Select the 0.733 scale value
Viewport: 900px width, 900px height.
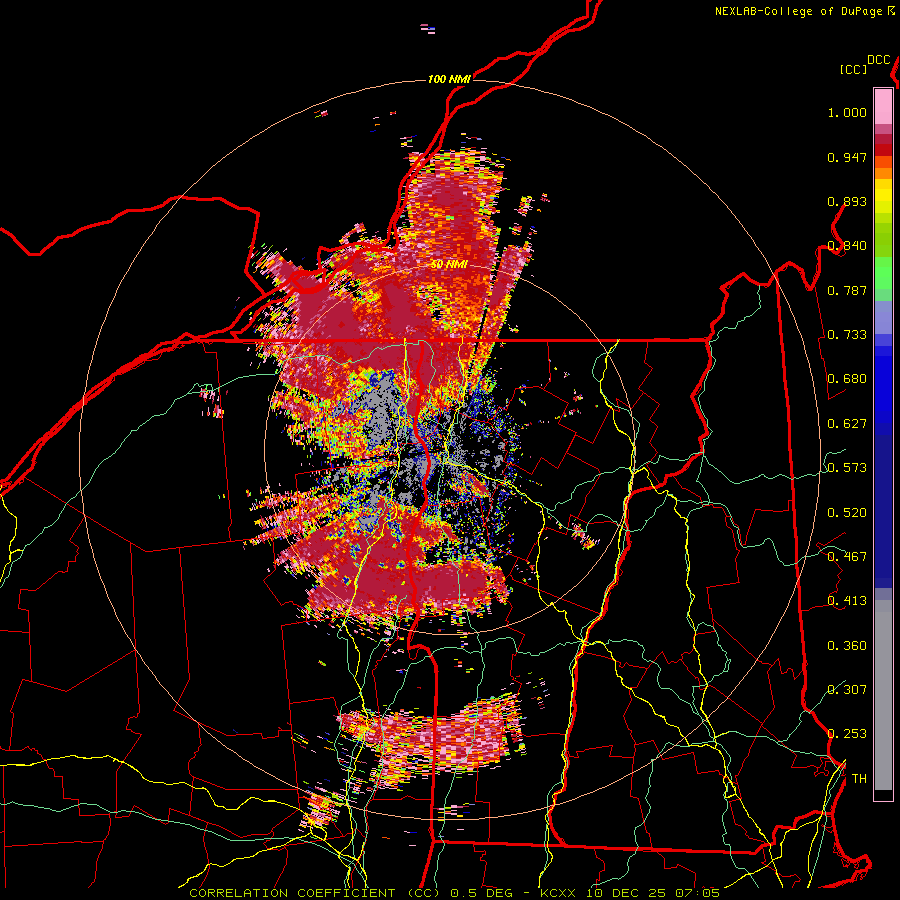coord(847,335)
